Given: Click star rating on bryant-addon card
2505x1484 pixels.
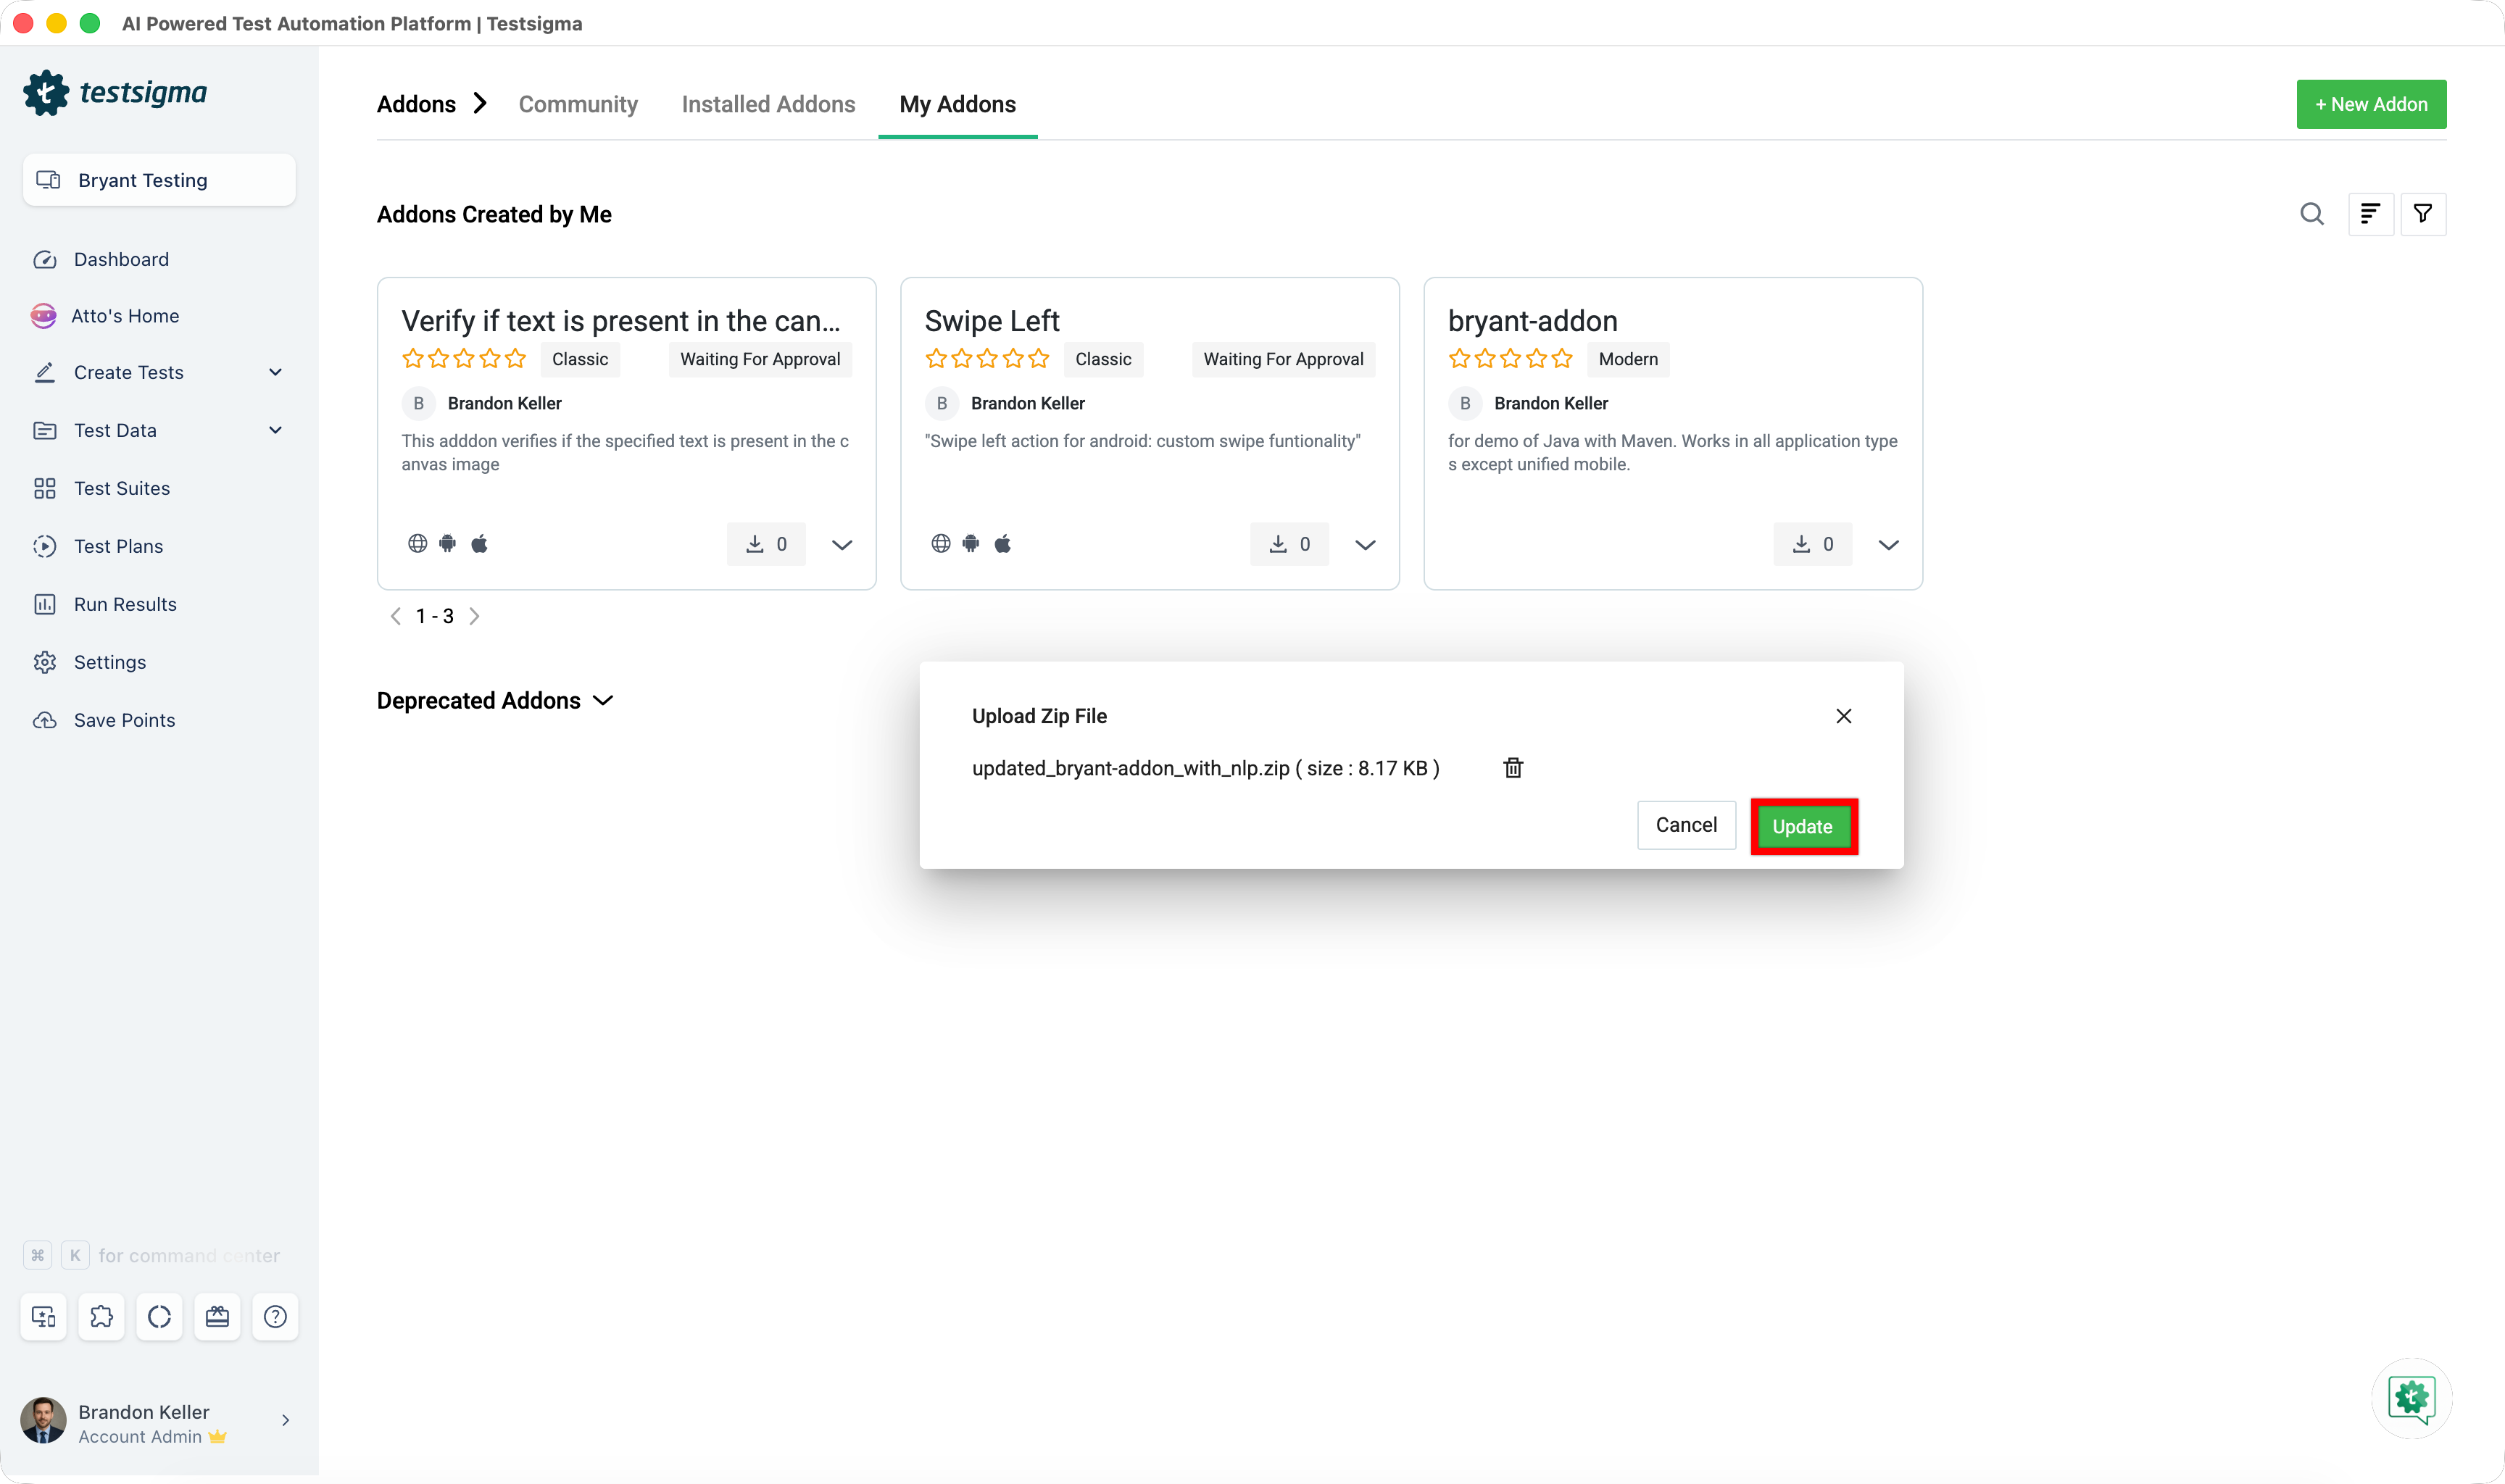Looking at the screenshot, I should pos(1510,359).
